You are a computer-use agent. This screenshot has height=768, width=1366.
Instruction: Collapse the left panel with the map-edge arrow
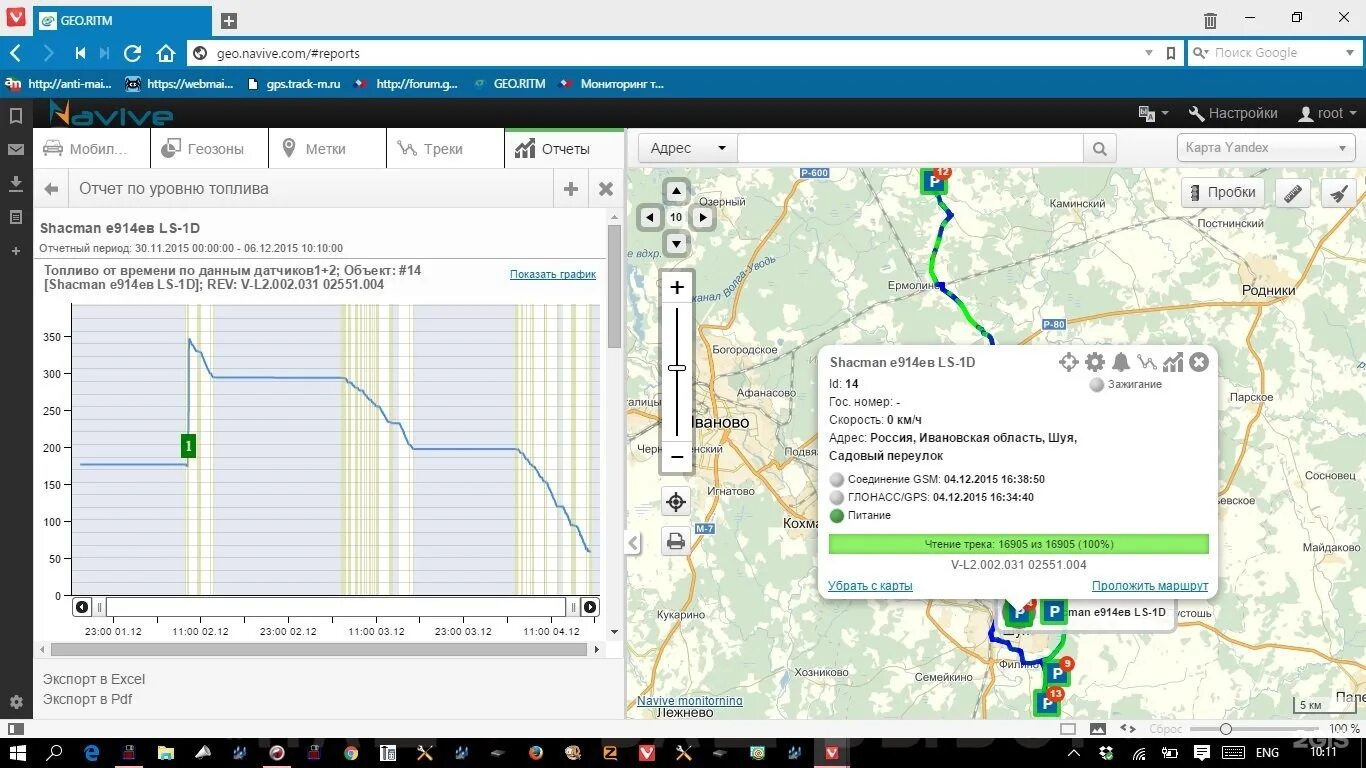point(632,543)
